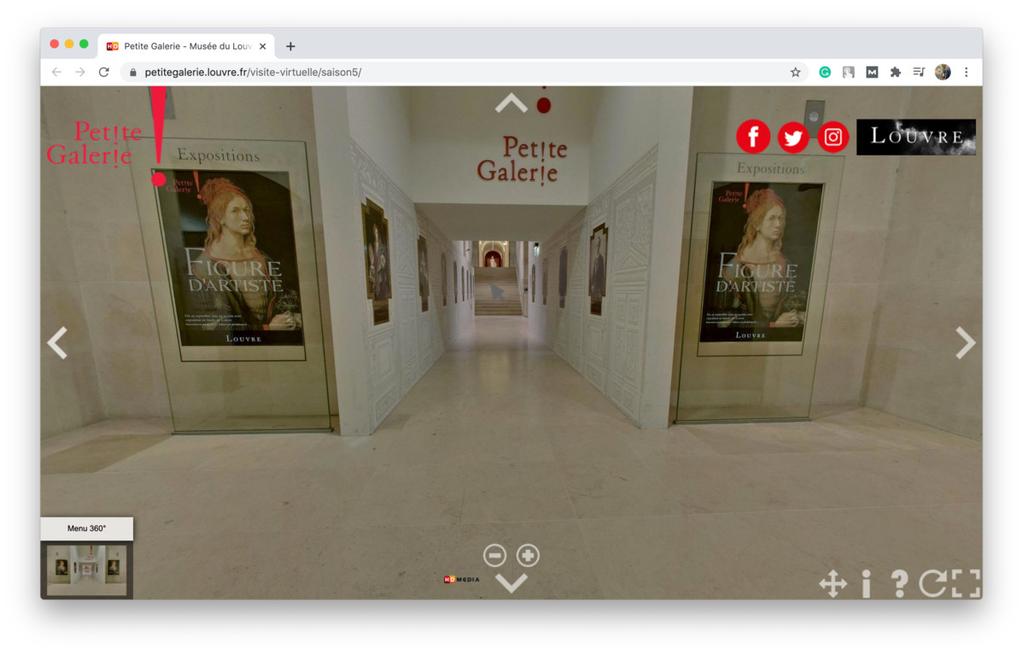Start auto-rotation with the circular arrow icon
Screen dimensions: 1024x654
[x=933, y=583]
